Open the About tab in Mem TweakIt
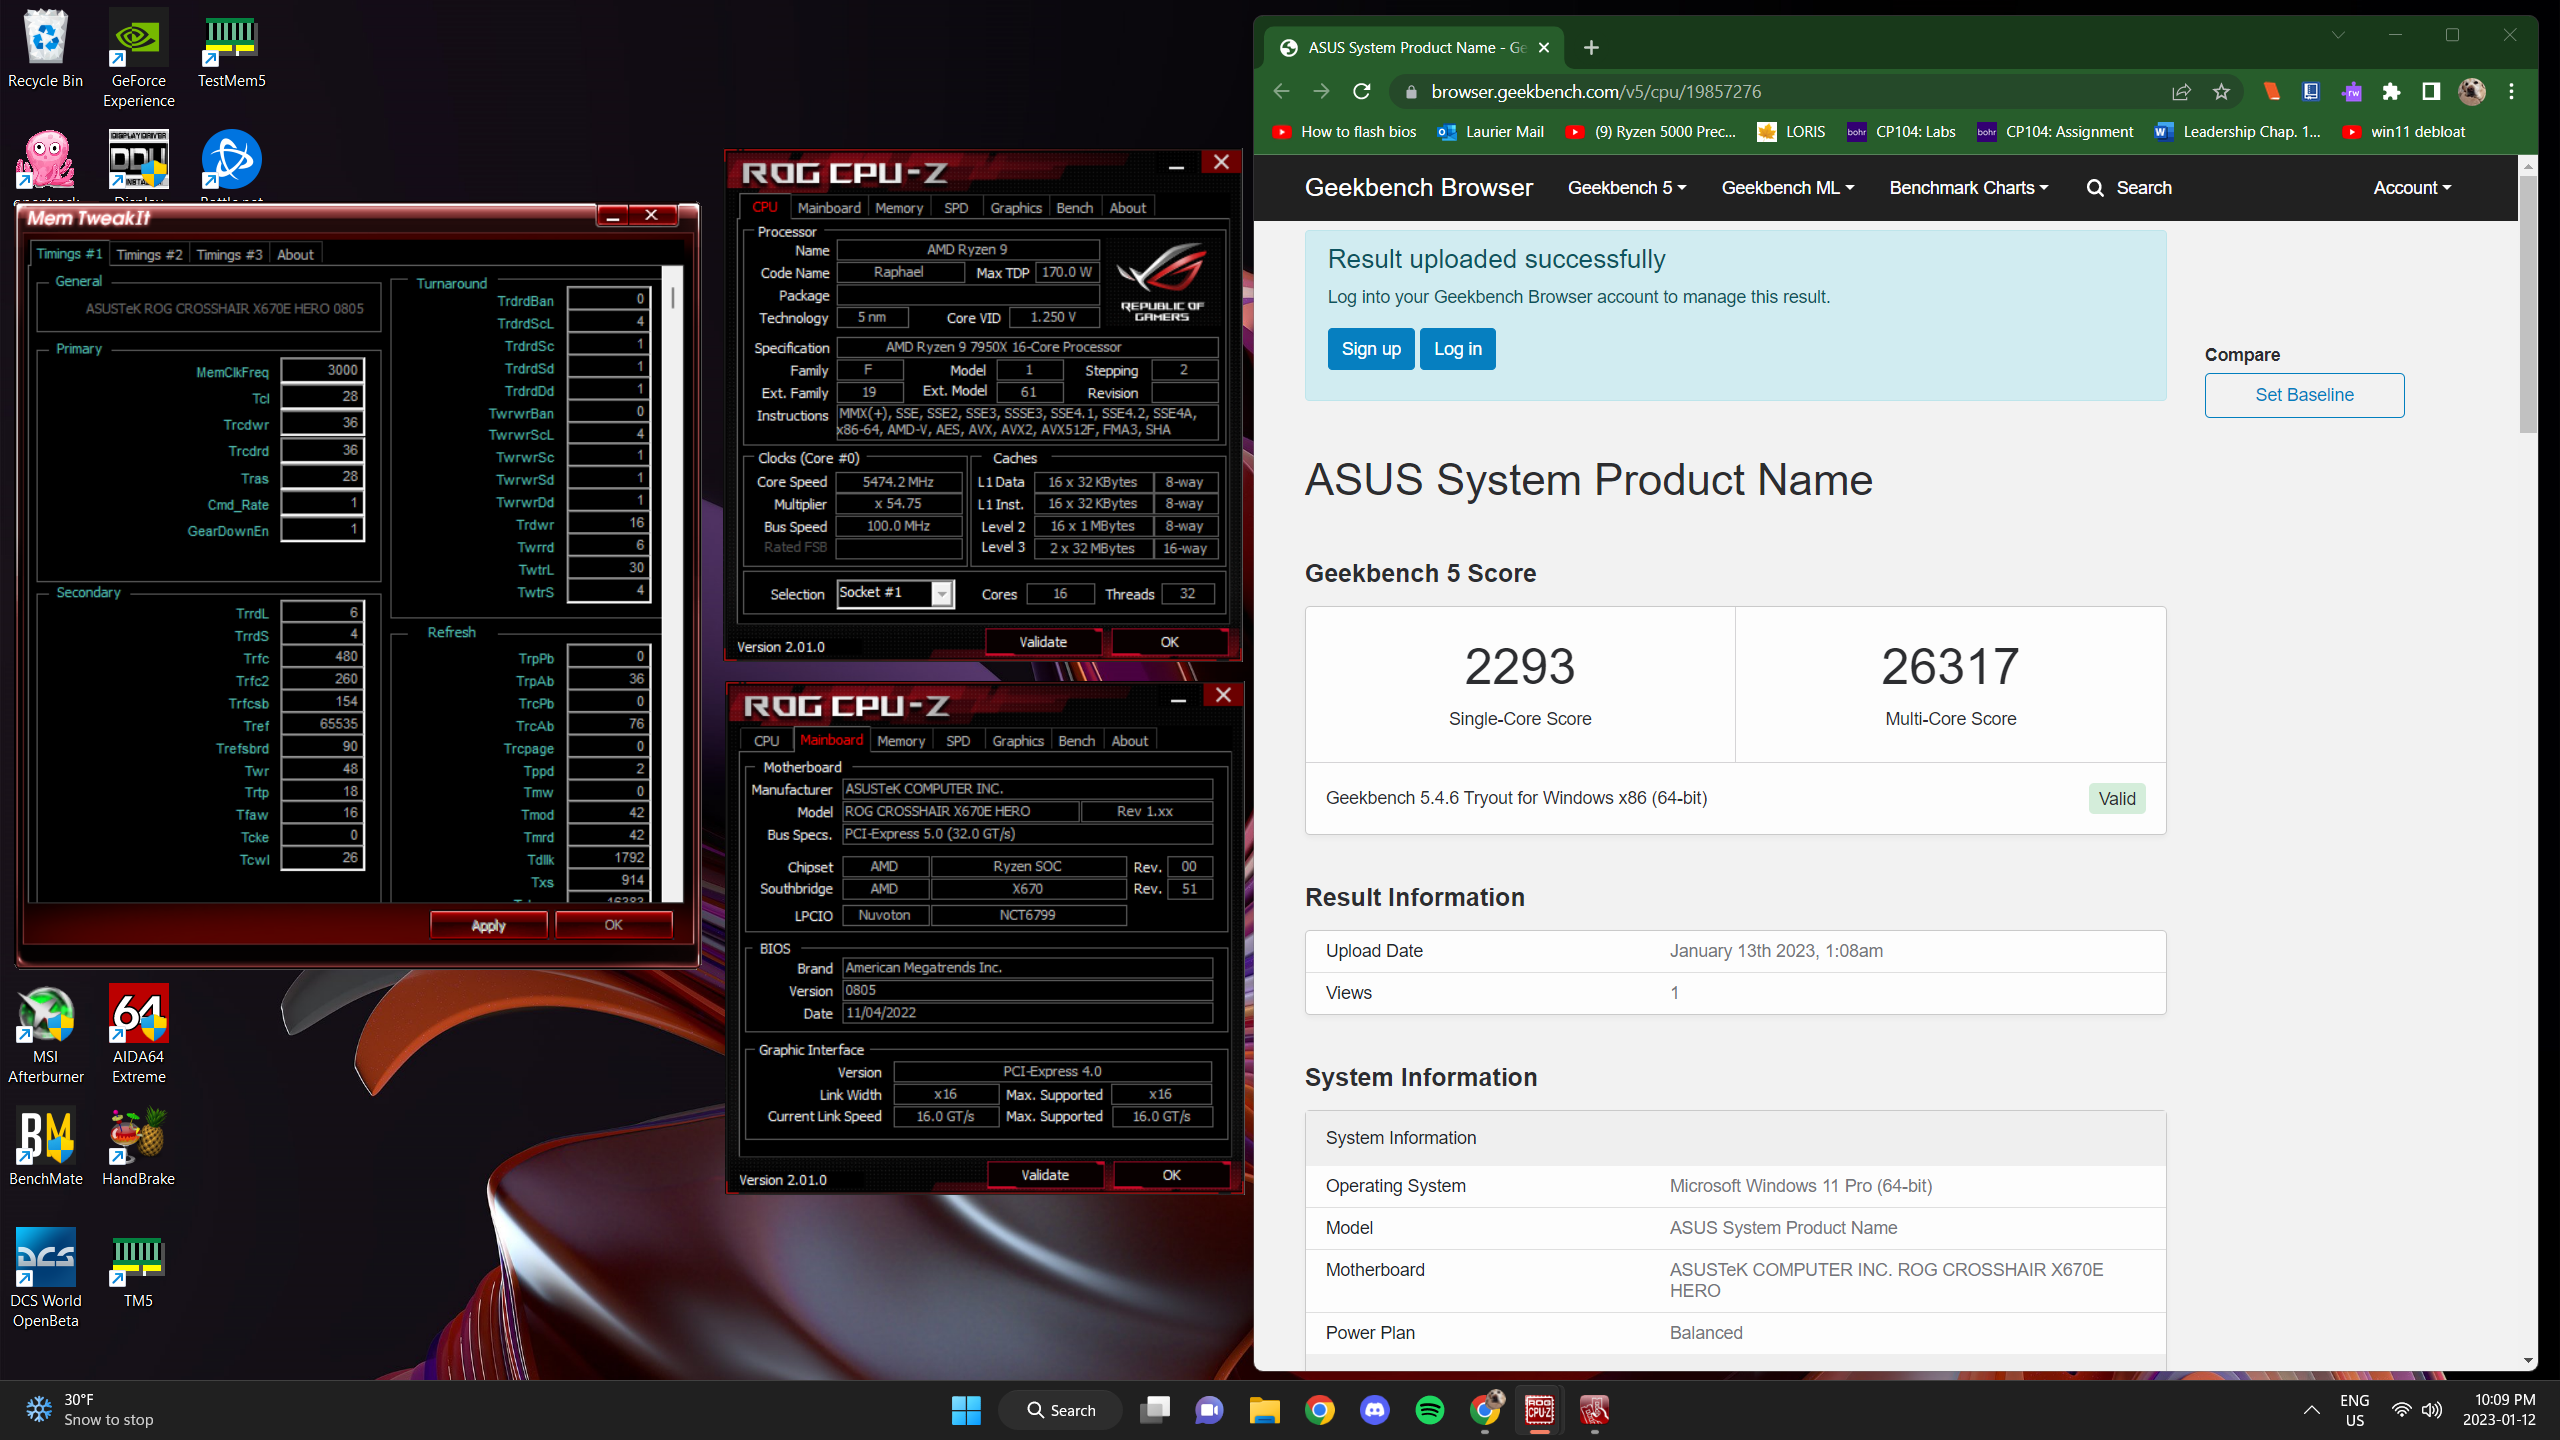The width and height of the screenshot is (2560, 1440). [x=295, y=254]
